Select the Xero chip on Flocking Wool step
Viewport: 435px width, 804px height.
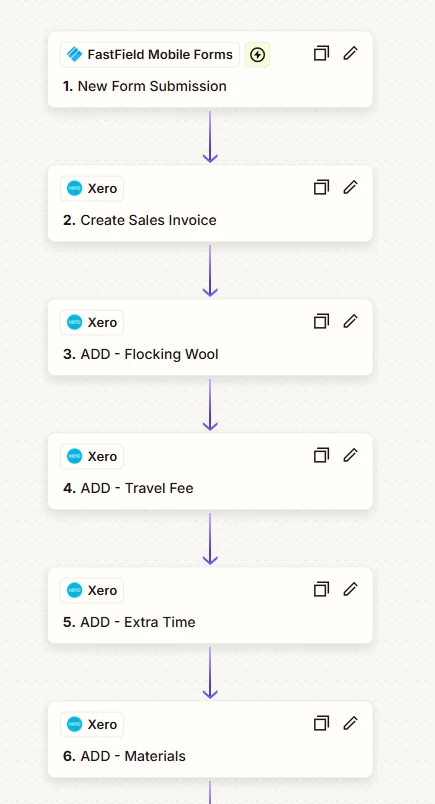click(92, 323)
